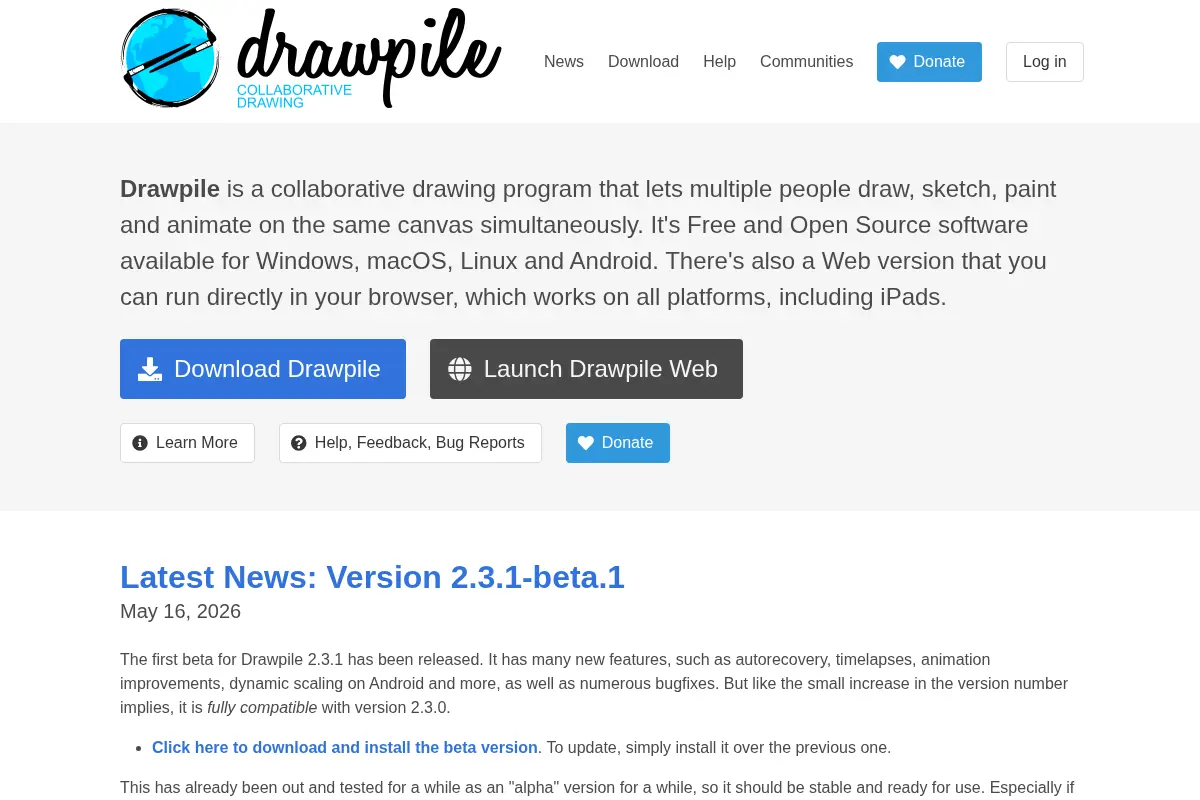1200x800 pixels.
Task: Open the Download navigation item
Action: click(x=643, y=62)
